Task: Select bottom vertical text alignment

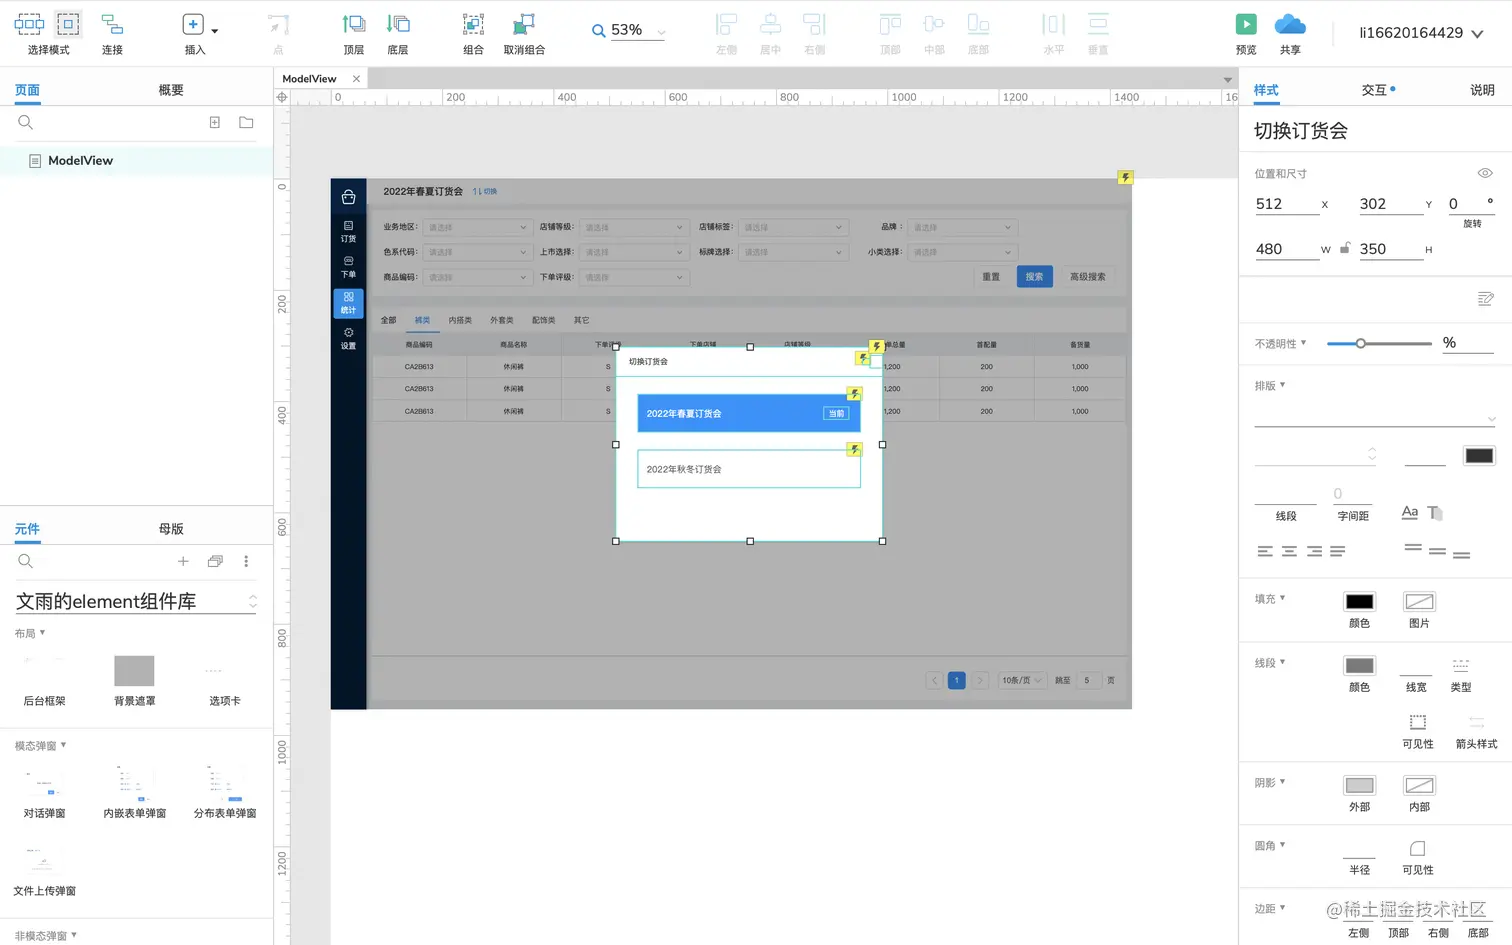Action: (1461, 554)
